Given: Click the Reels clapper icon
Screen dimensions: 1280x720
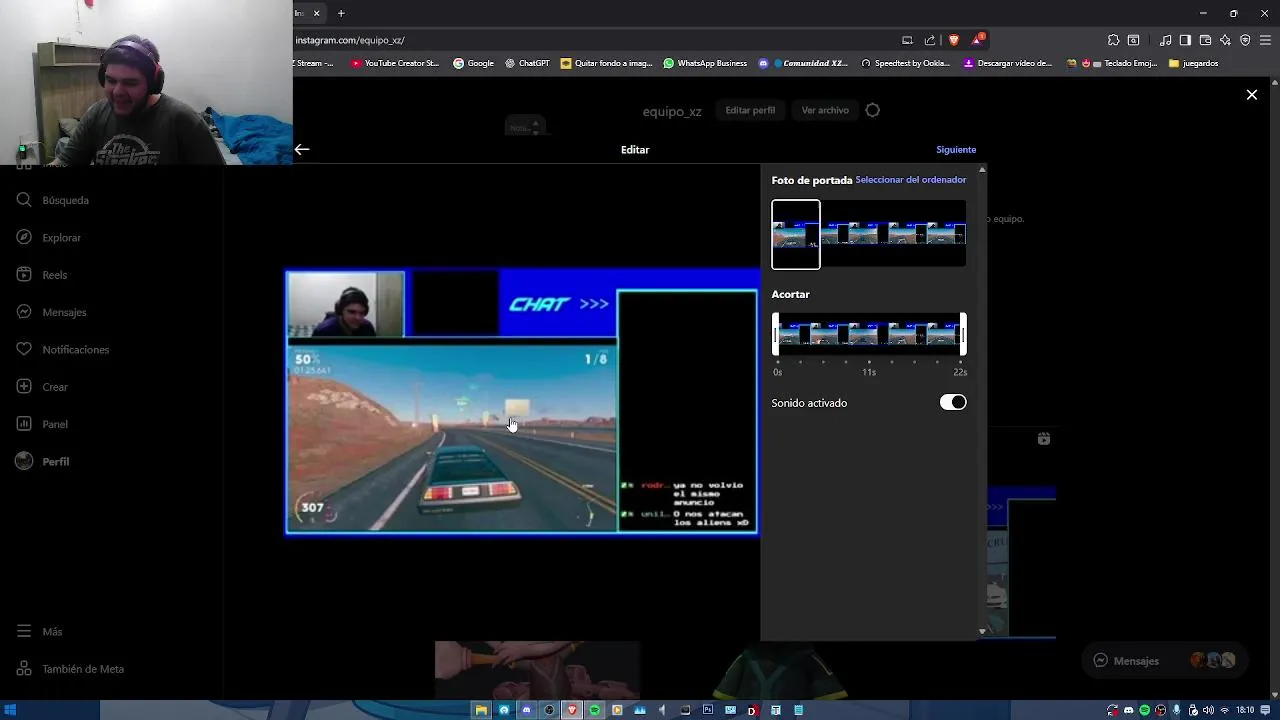Looking at the screenshot, I should pos(25,274).
